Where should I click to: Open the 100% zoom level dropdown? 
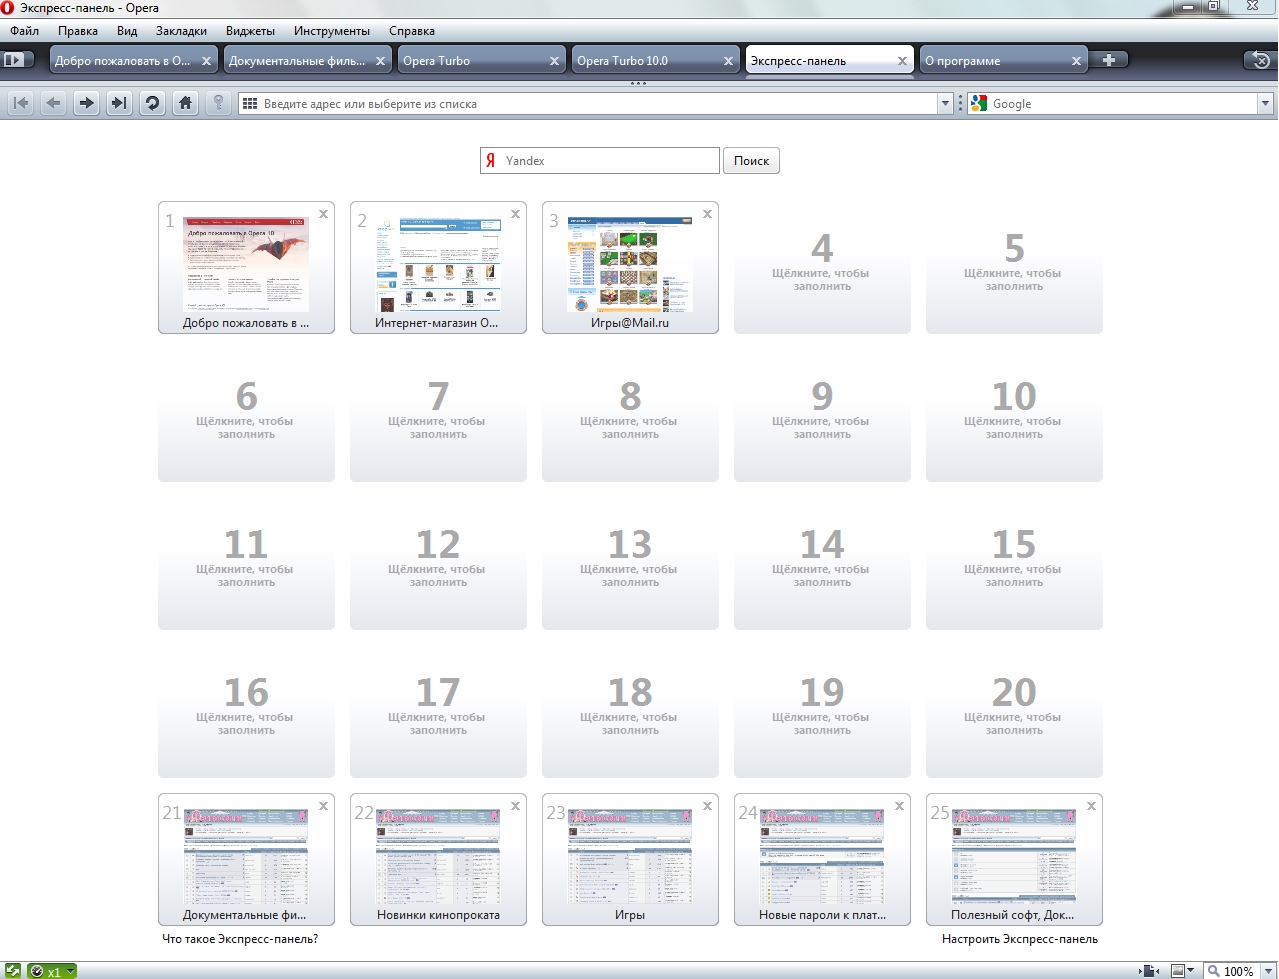[x=1239, y=971]
